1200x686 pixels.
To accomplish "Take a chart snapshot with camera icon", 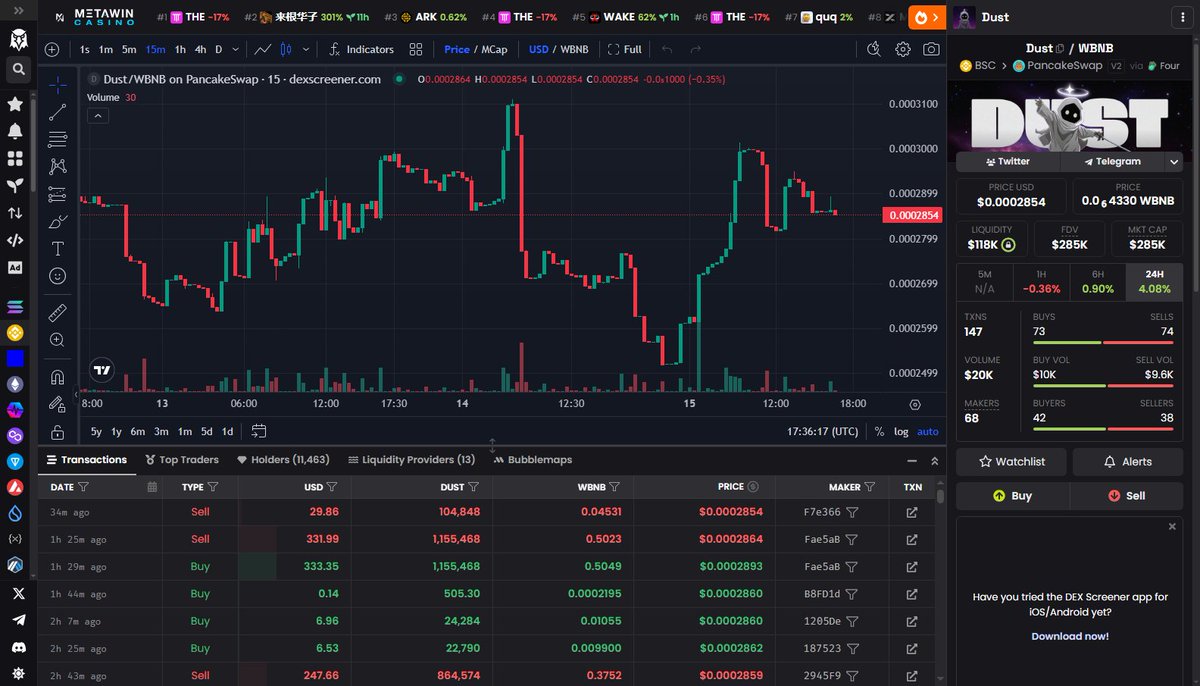I will coord(931,49).
